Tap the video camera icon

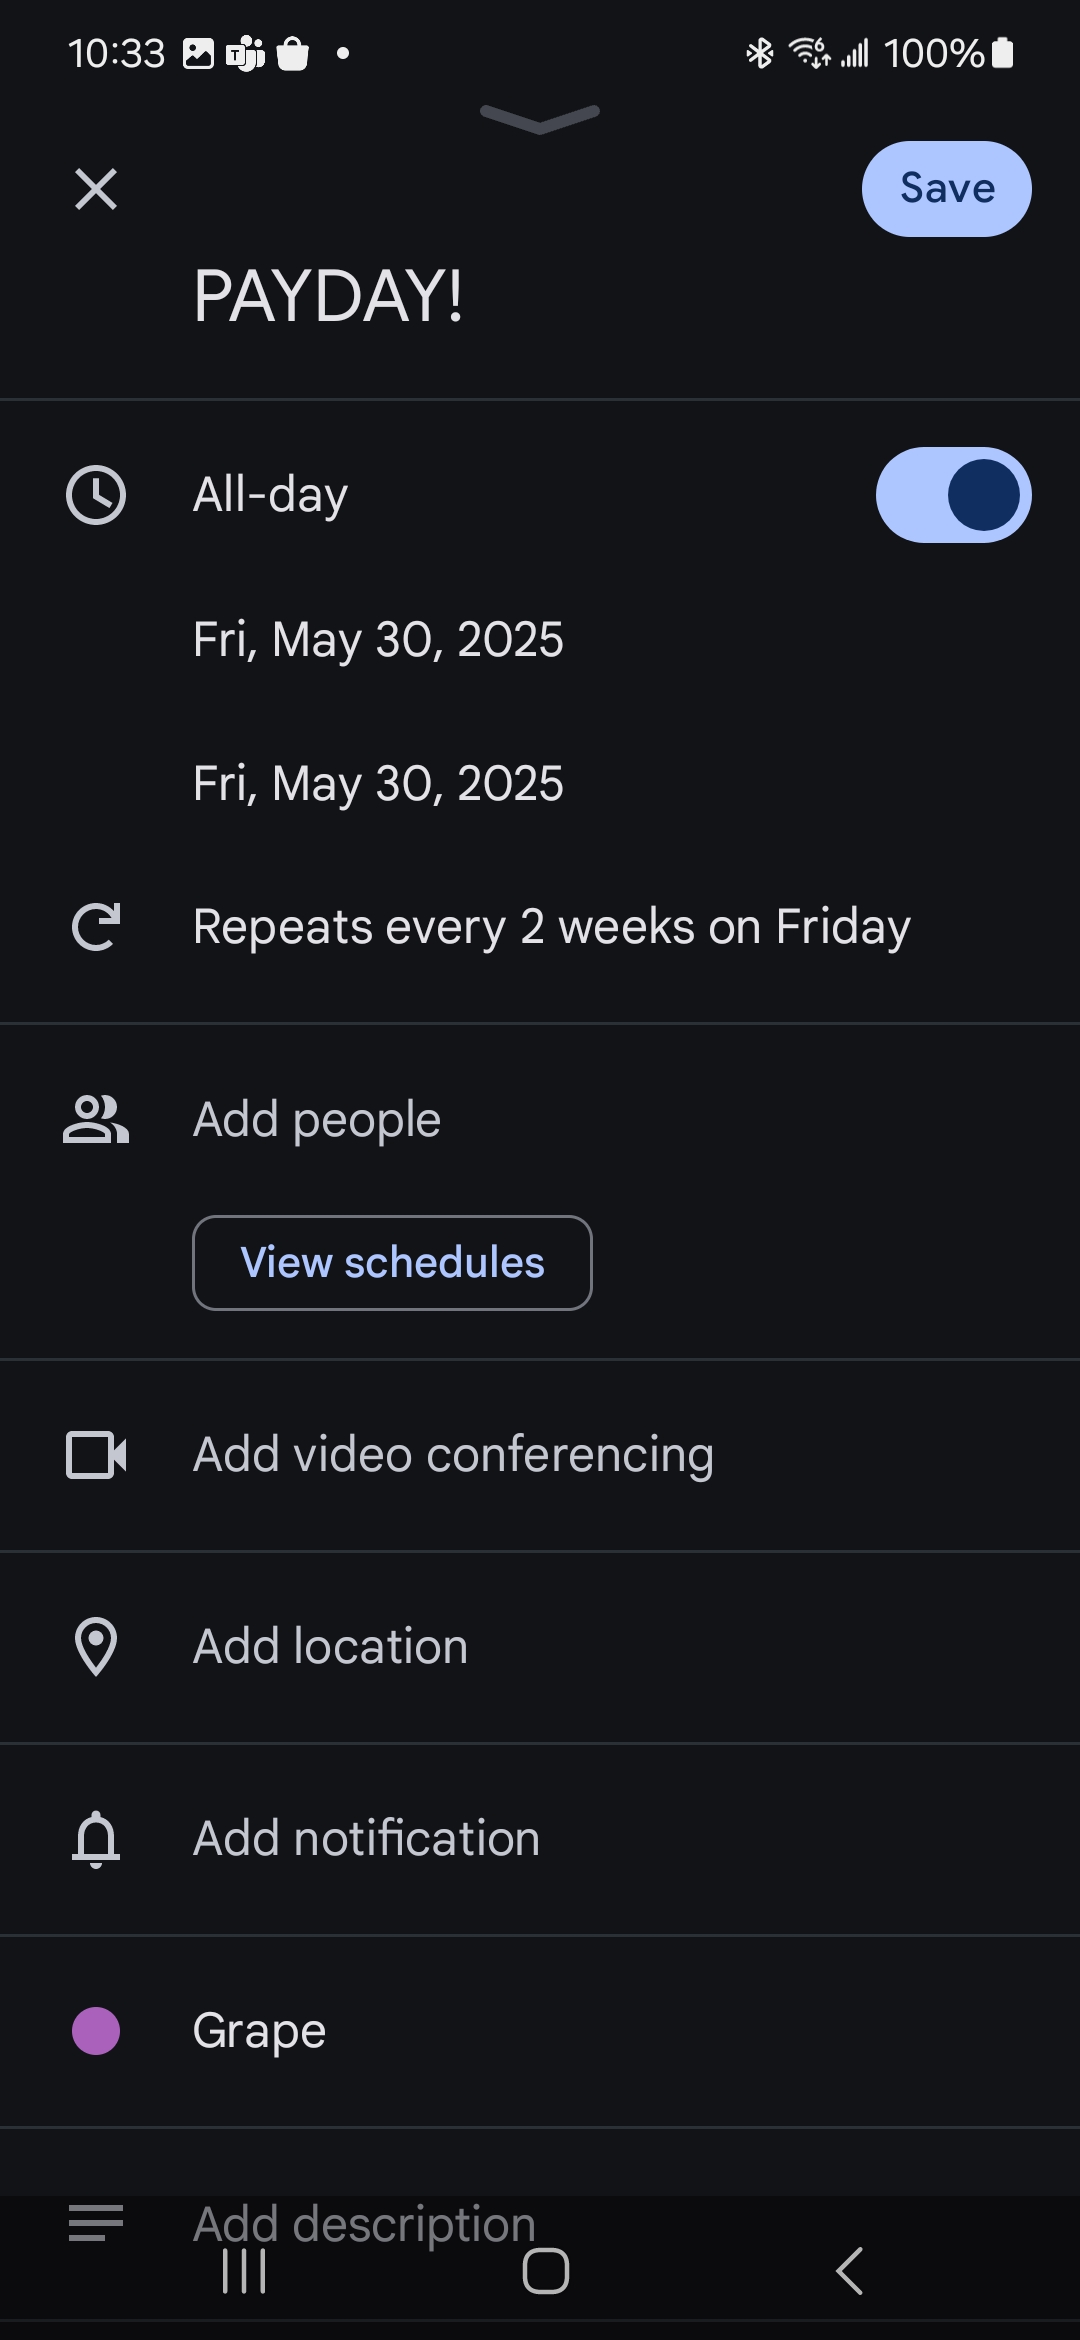click(96, 1455)
